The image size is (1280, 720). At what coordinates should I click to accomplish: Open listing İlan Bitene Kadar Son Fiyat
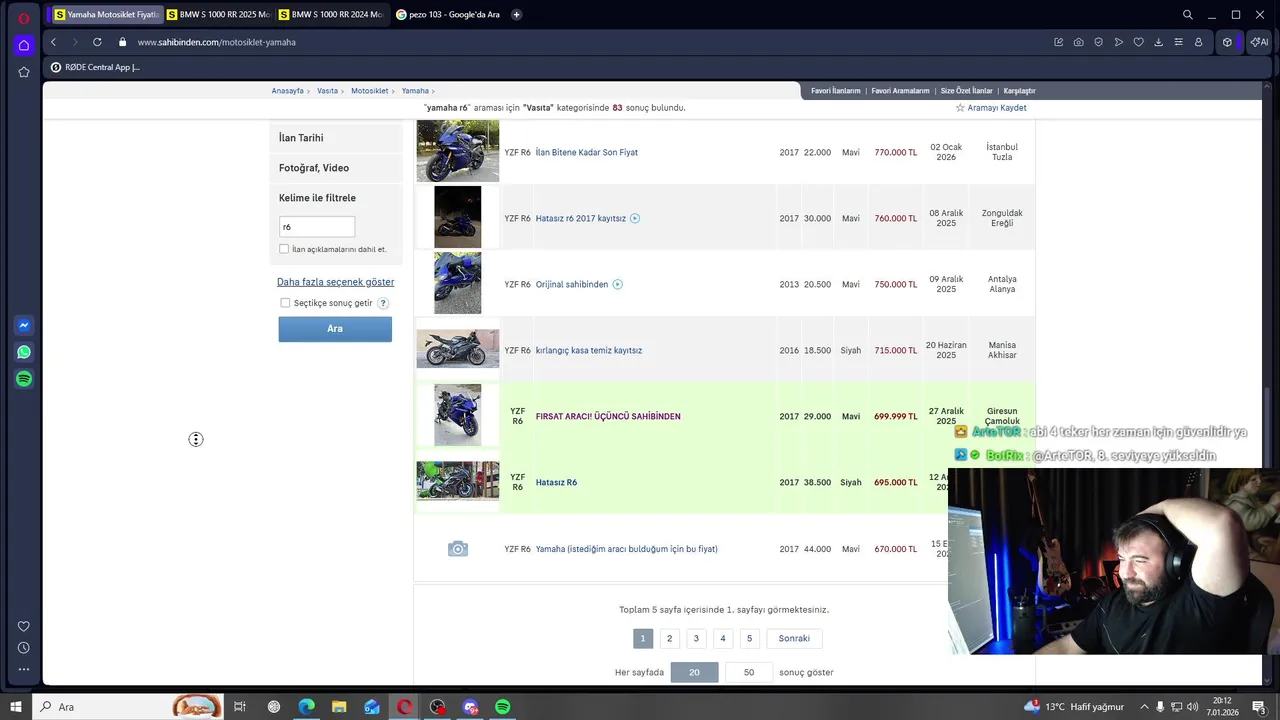click(587, 152)
